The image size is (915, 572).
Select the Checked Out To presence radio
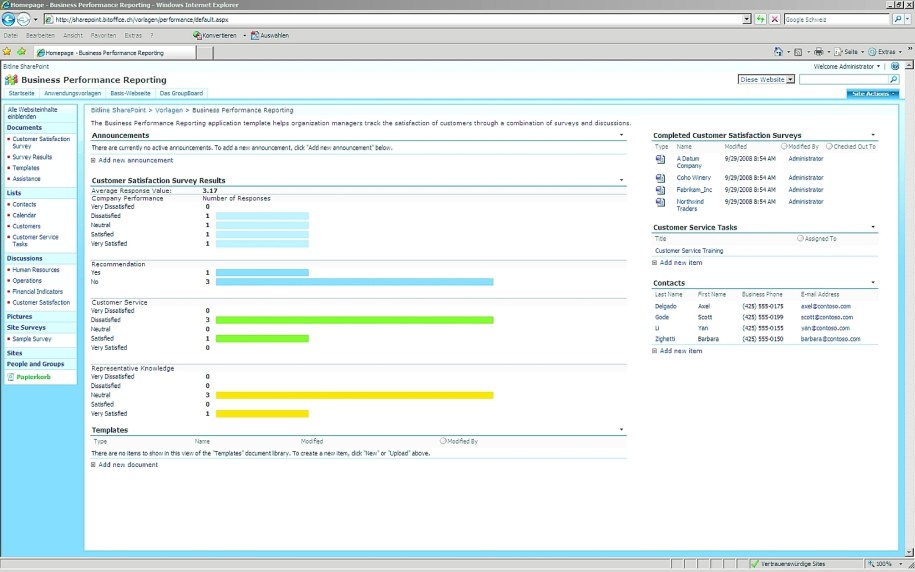point(829,146)
